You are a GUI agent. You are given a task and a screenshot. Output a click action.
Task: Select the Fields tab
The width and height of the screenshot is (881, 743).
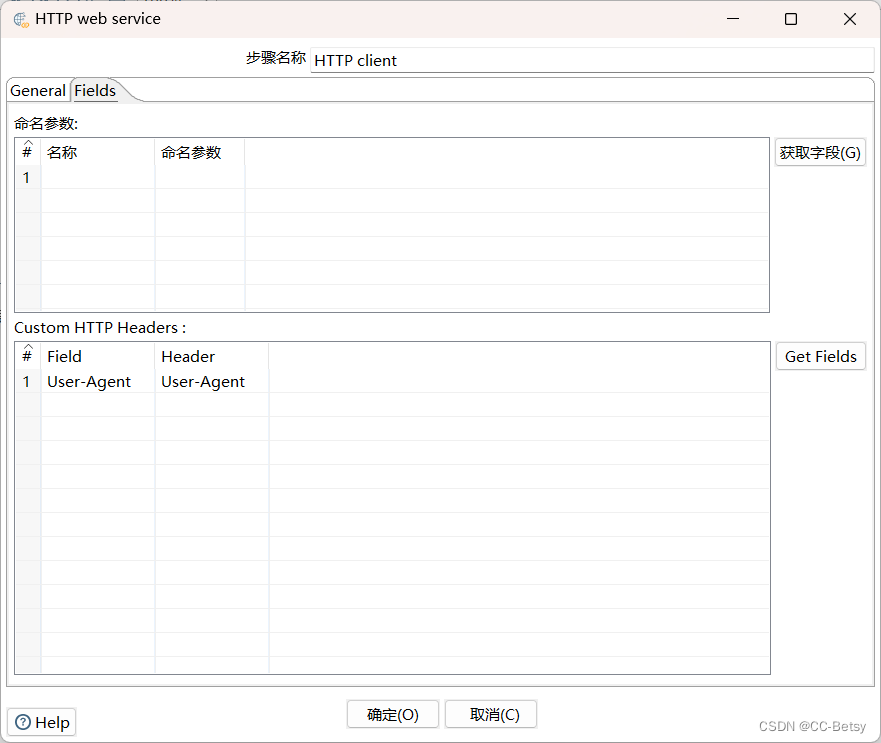[x=93, y=90]
